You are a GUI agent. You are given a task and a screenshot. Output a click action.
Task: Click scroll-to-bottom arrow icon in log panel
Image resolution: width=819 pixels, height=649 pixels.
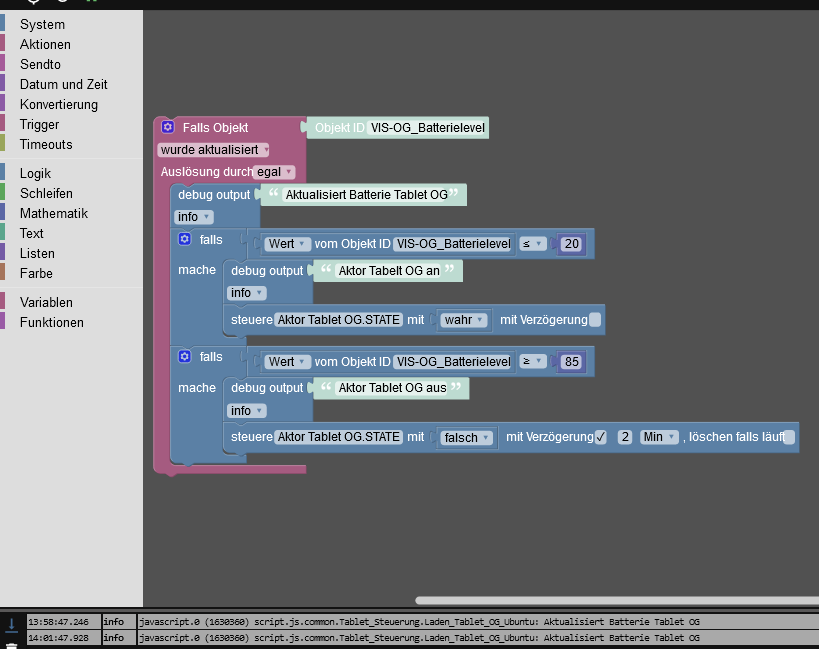pyautogui.click(x=11, y=623)
